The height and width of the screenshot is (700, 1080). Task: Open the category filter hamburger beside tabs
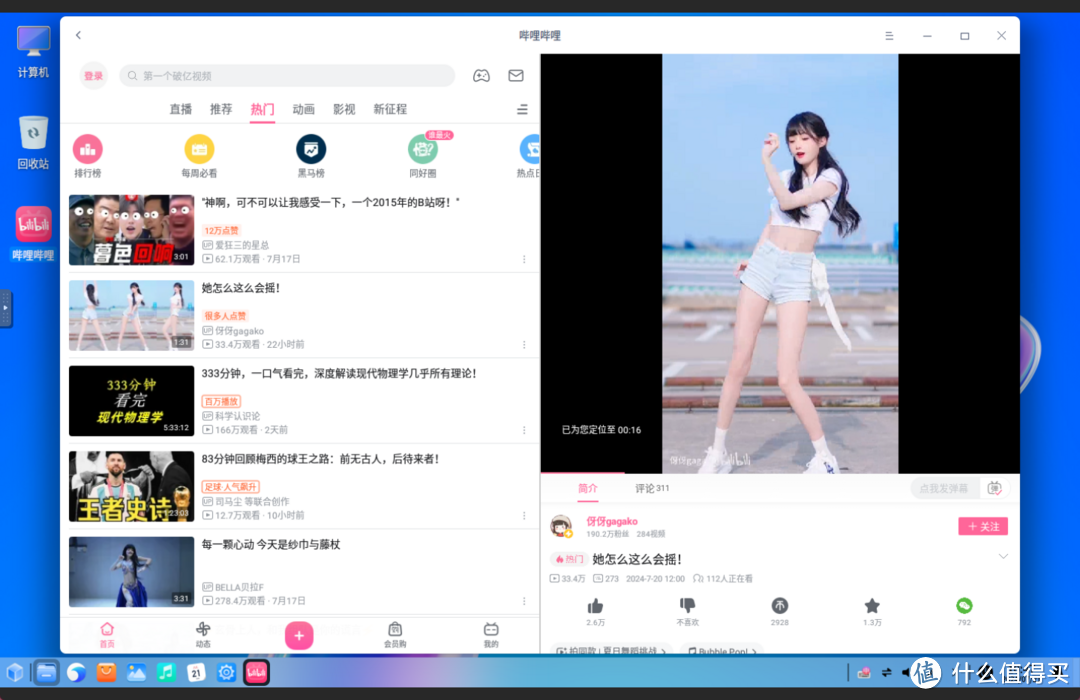[522, 110]
